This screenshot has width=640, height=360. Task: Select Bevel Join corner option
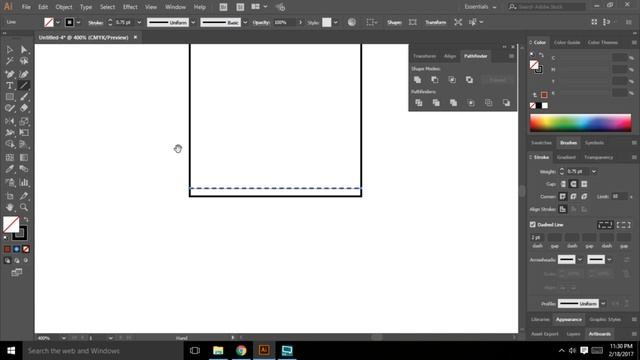pyautogui.click(x=584, y=197)
